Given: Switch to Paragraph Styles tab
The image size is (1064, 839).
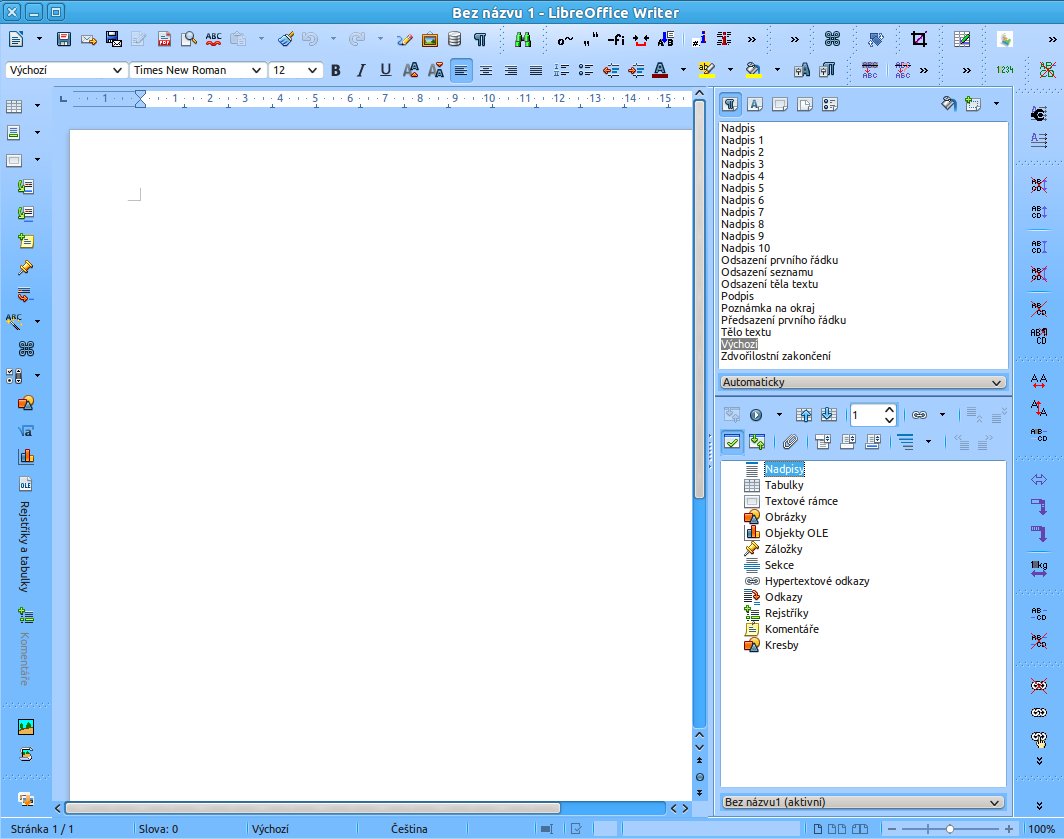Looking at the screenshot, I should [730, 104].
